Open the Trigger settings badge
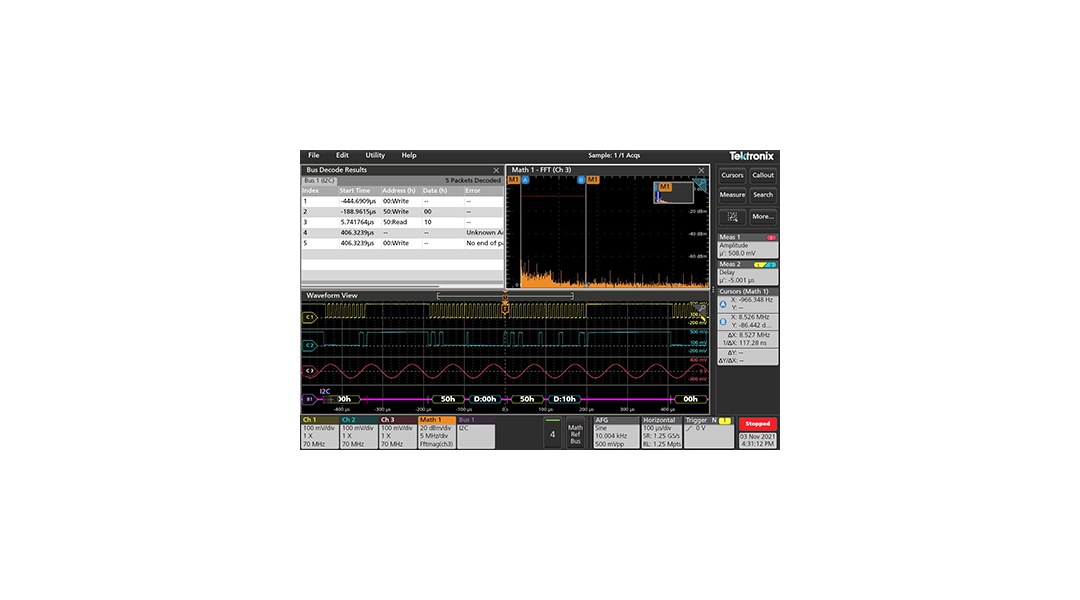The image size is (1080, 600). 709,433
